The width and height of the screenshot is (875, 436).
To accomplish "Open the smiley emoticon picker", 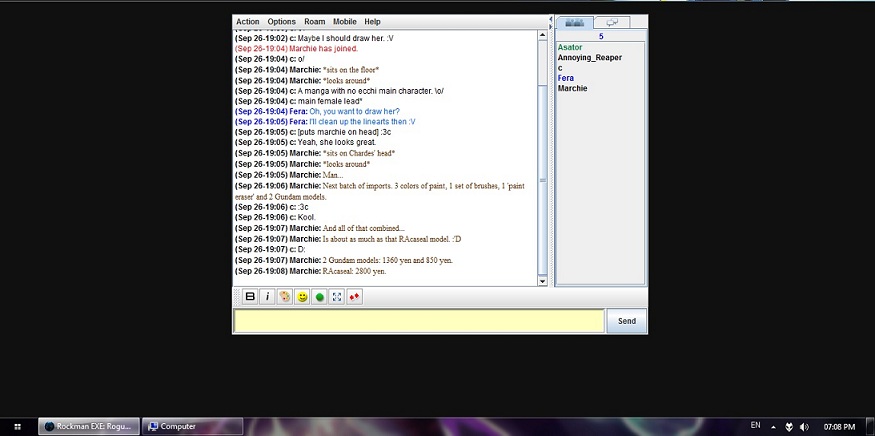I will (x=302, y=297).
